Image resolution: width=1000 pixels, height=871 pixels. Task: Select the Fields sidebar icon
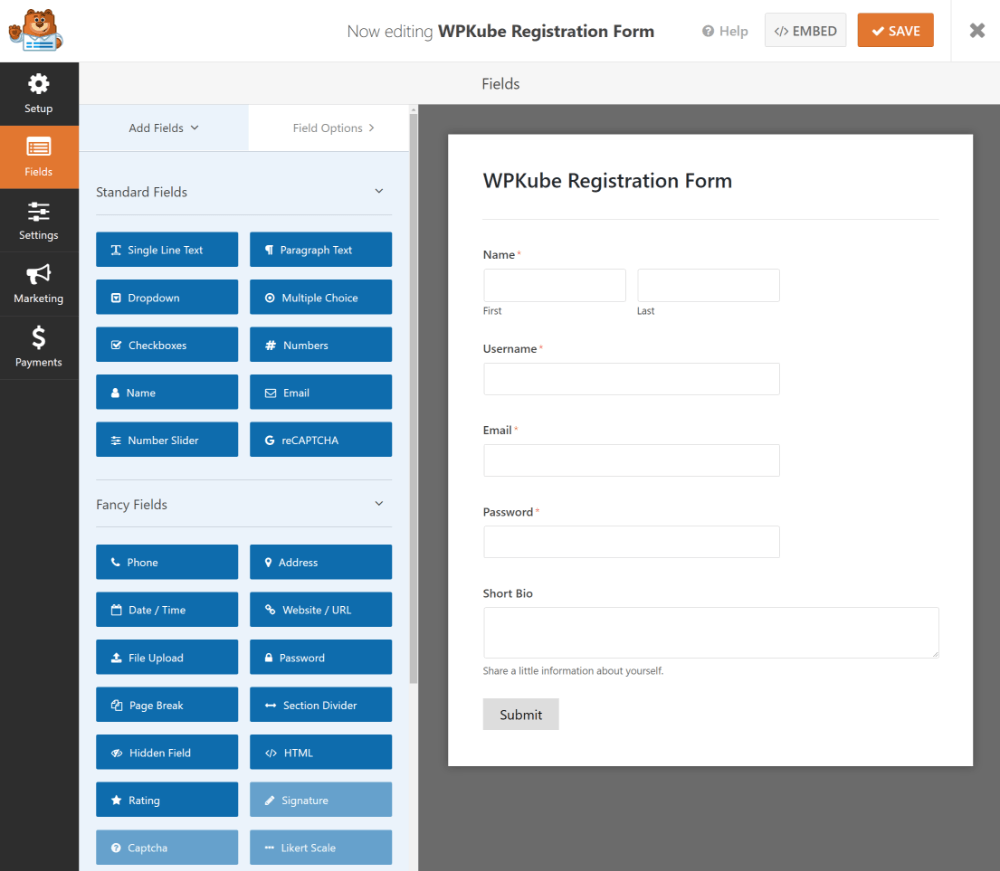(38, 147)
